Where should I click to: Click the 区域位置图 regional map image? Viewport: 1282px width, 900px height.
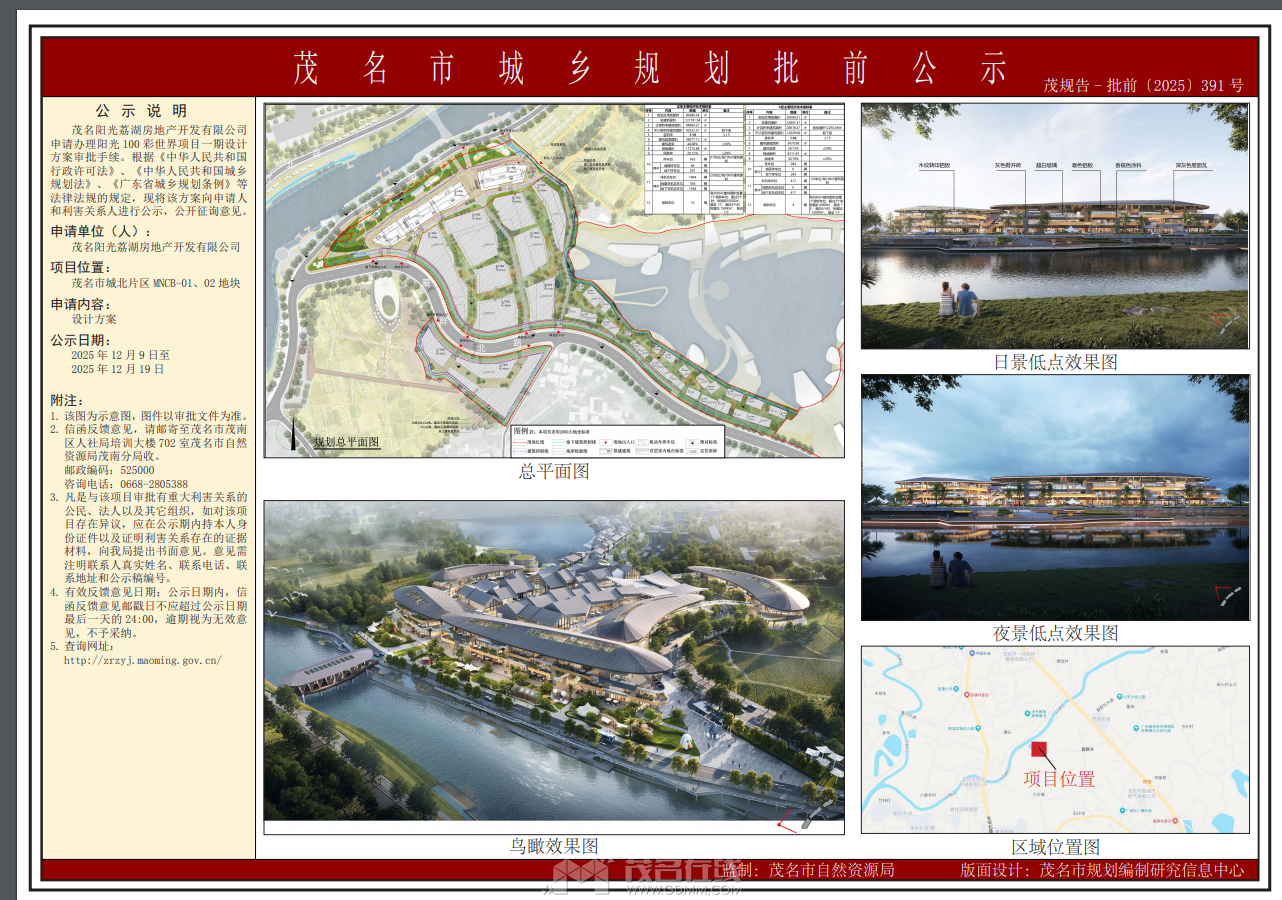[x=1055, y=740]
